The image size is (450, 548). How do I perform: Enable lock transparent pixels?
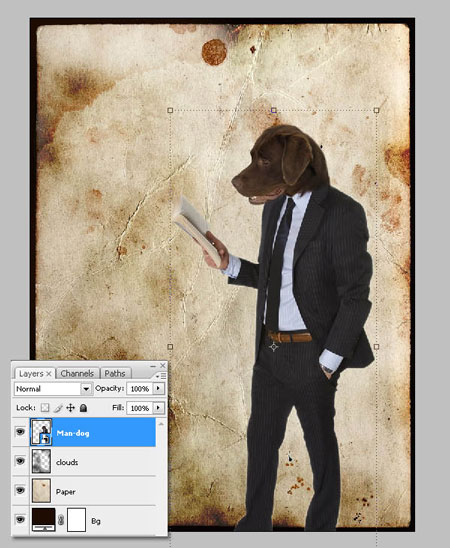point(45,408)
